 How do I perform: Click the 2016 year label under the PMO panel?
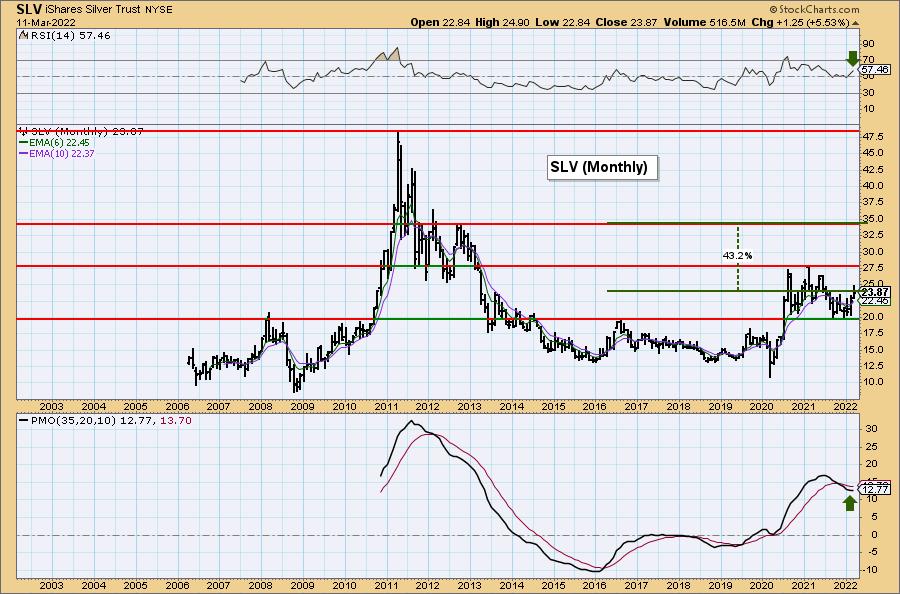(595, 585)
